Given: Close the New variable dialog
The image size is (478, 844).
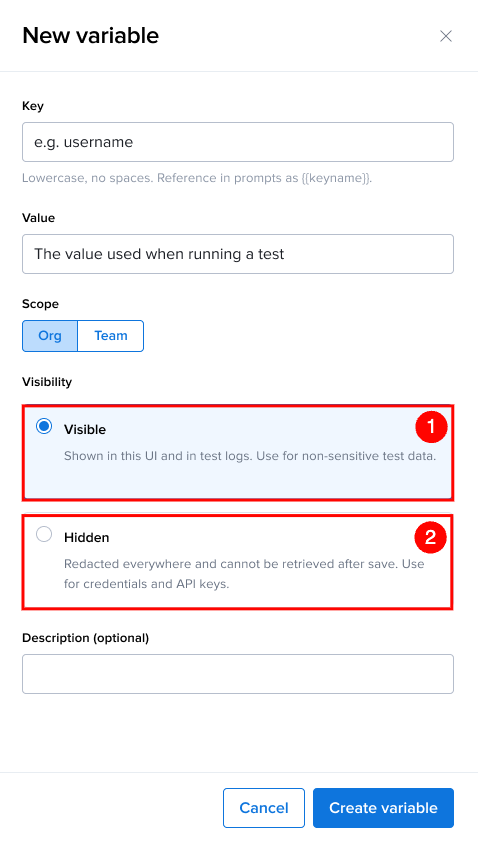Looking at the screenshot, I should tap(446, 36).
